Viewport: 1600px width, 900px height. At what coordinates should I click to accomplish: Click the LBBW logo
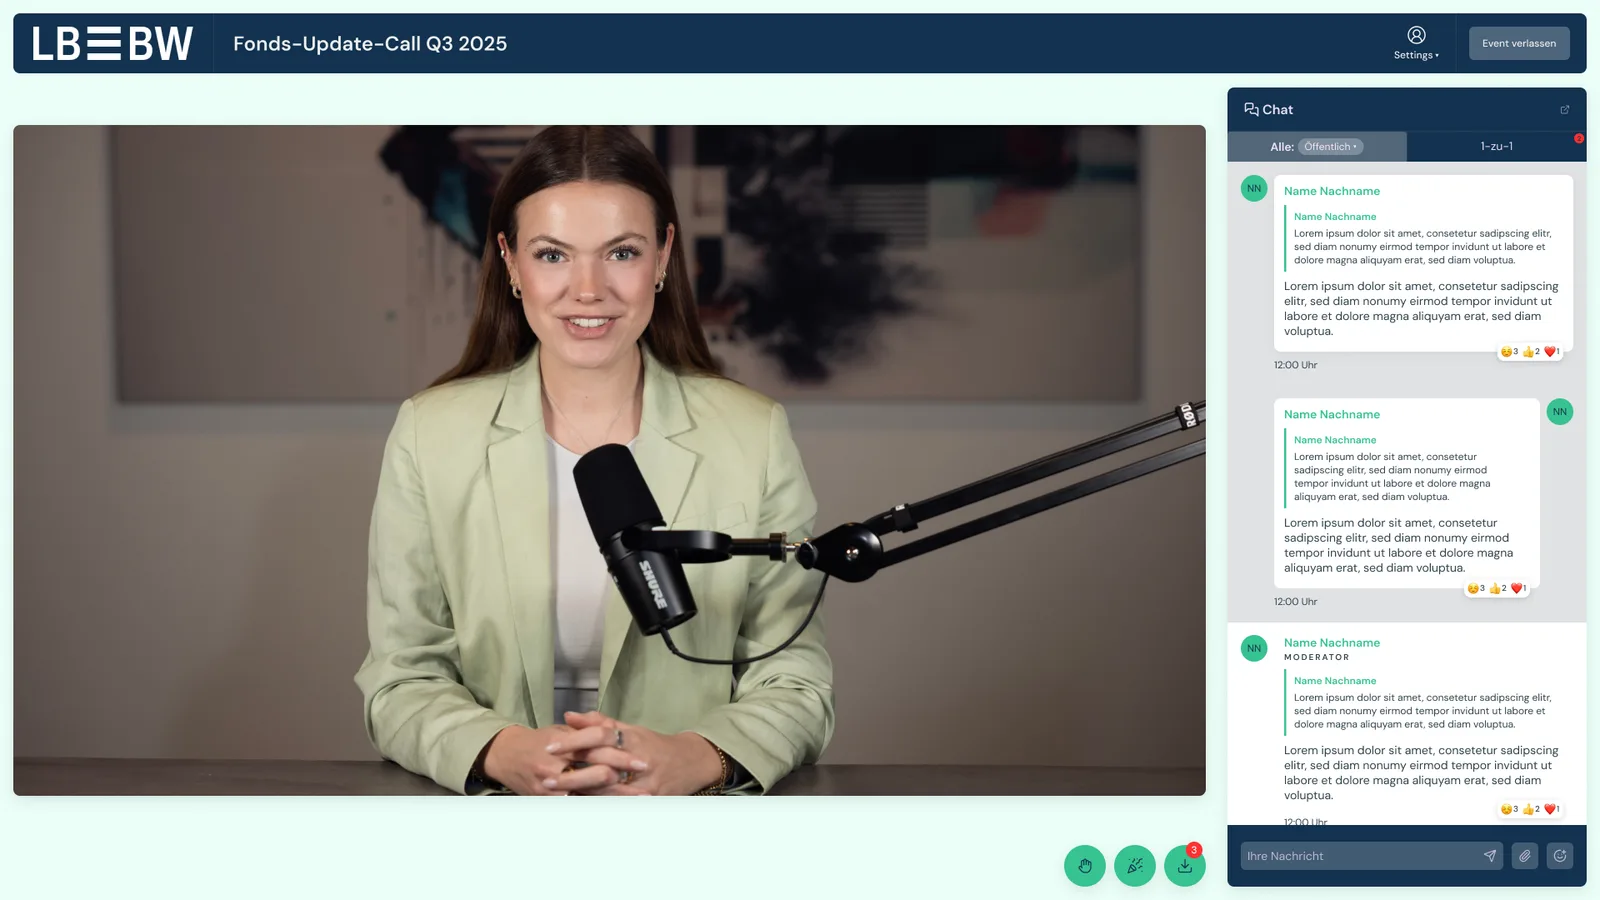(x=112, y=44)
